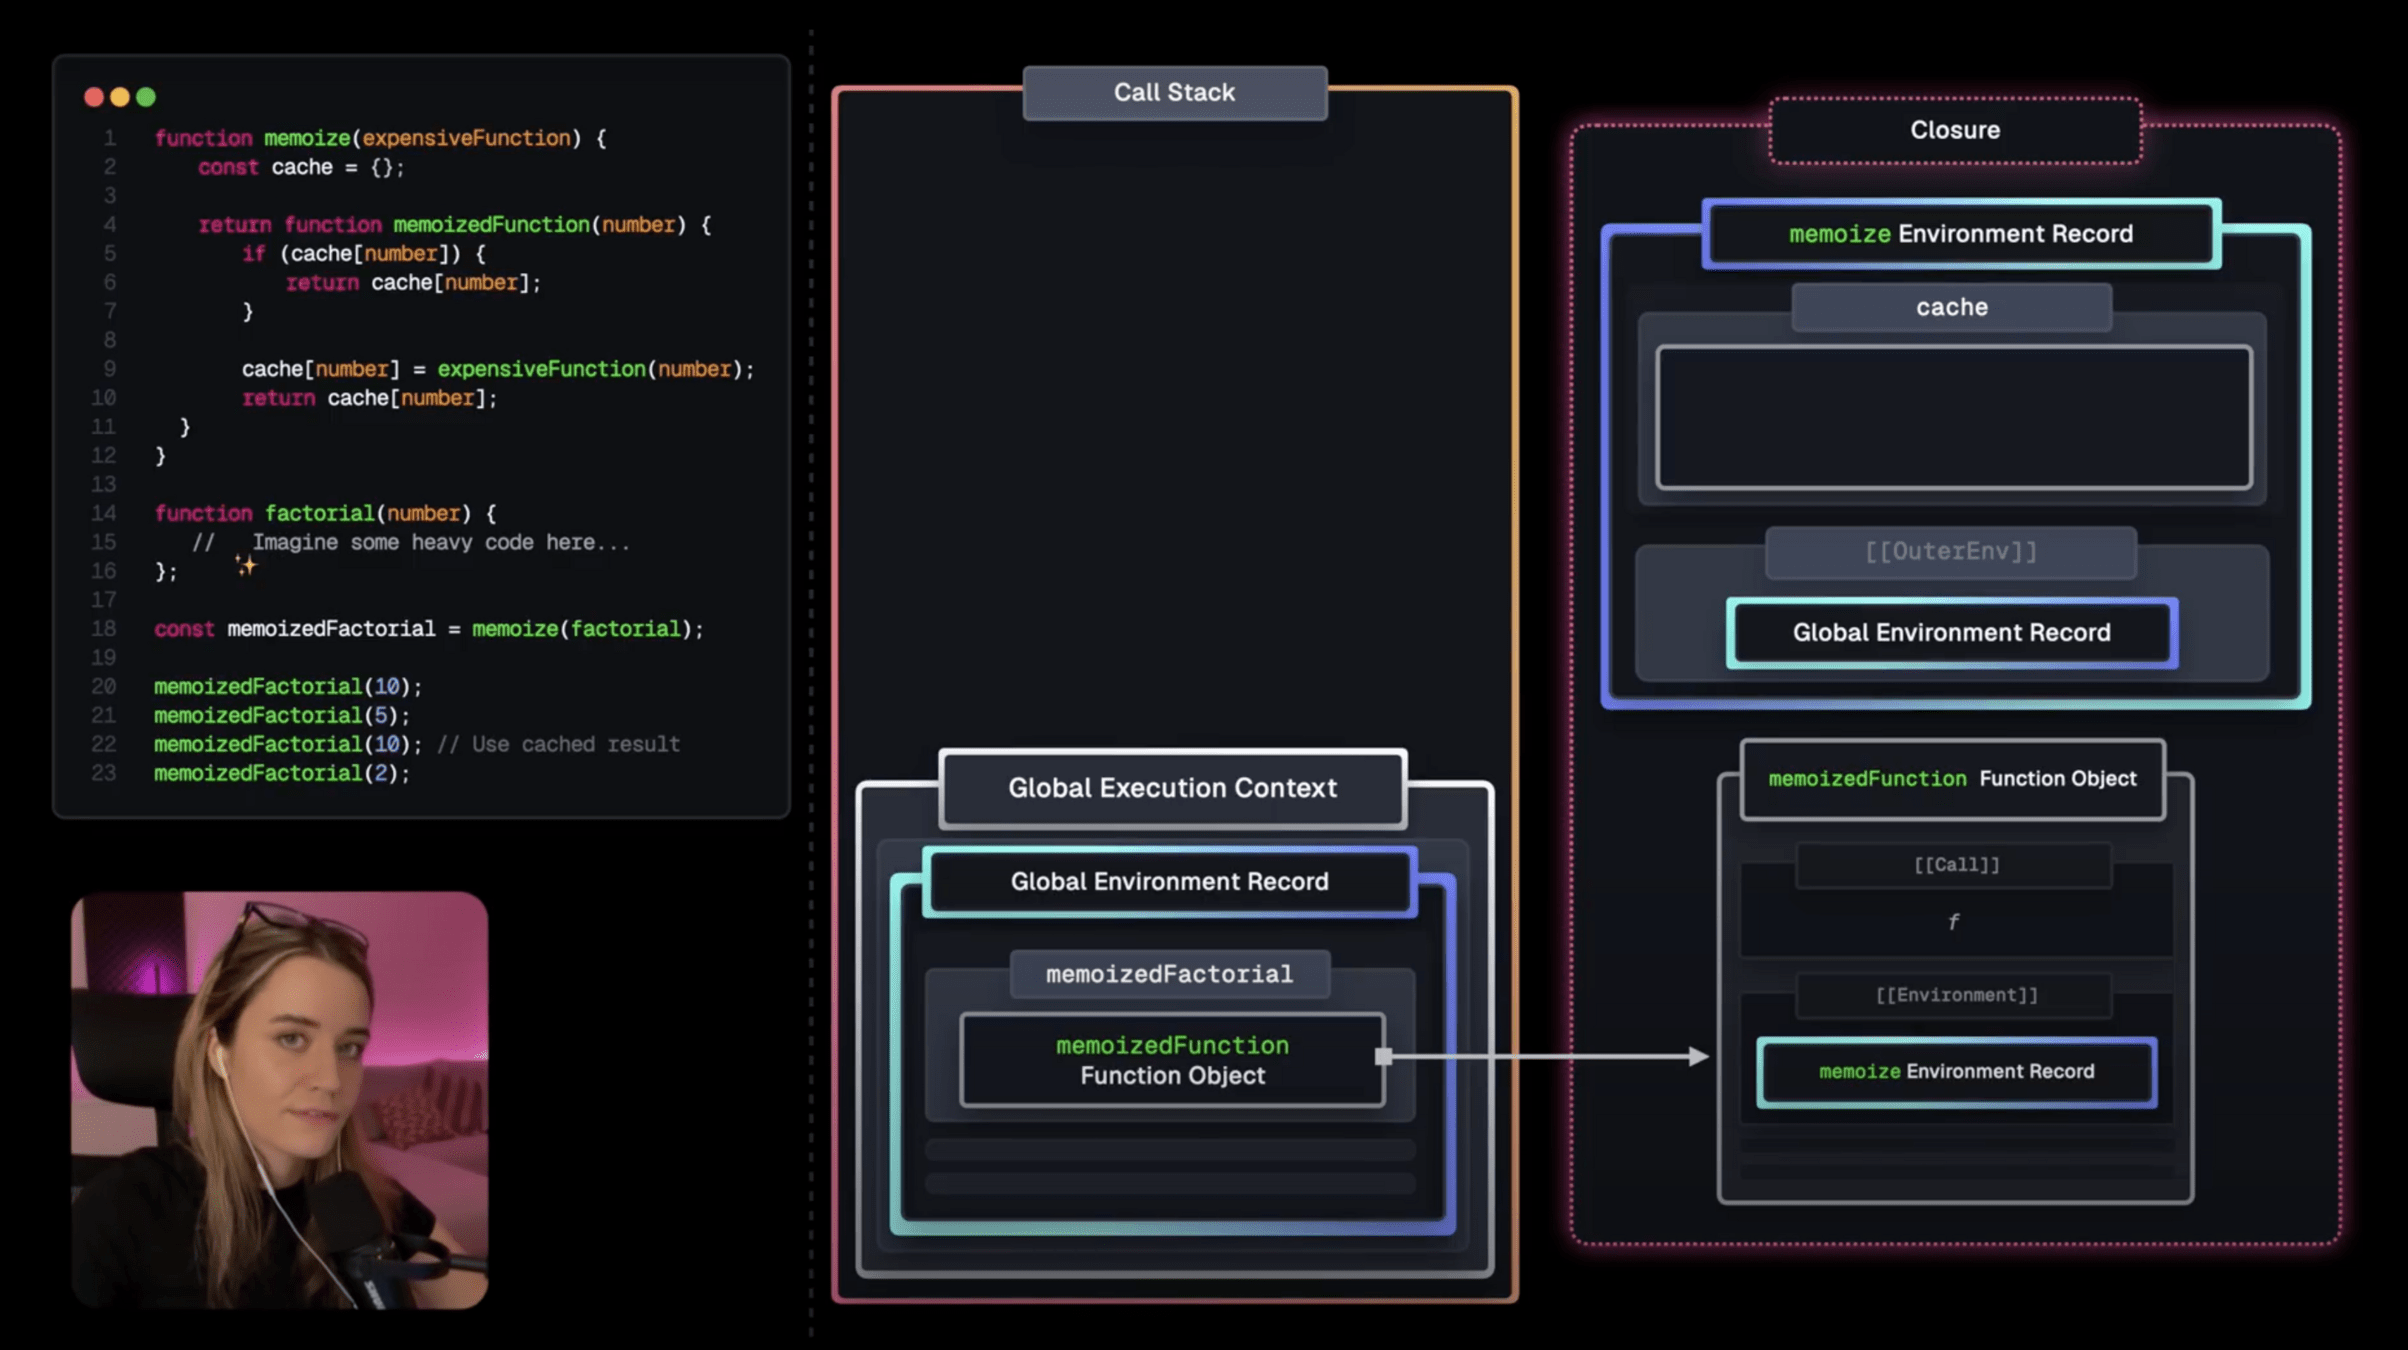Screen dimensions: 2408x1350
Task: Click the arrow handle square on memoizedFunction box
Action: pos(1383,1056)
